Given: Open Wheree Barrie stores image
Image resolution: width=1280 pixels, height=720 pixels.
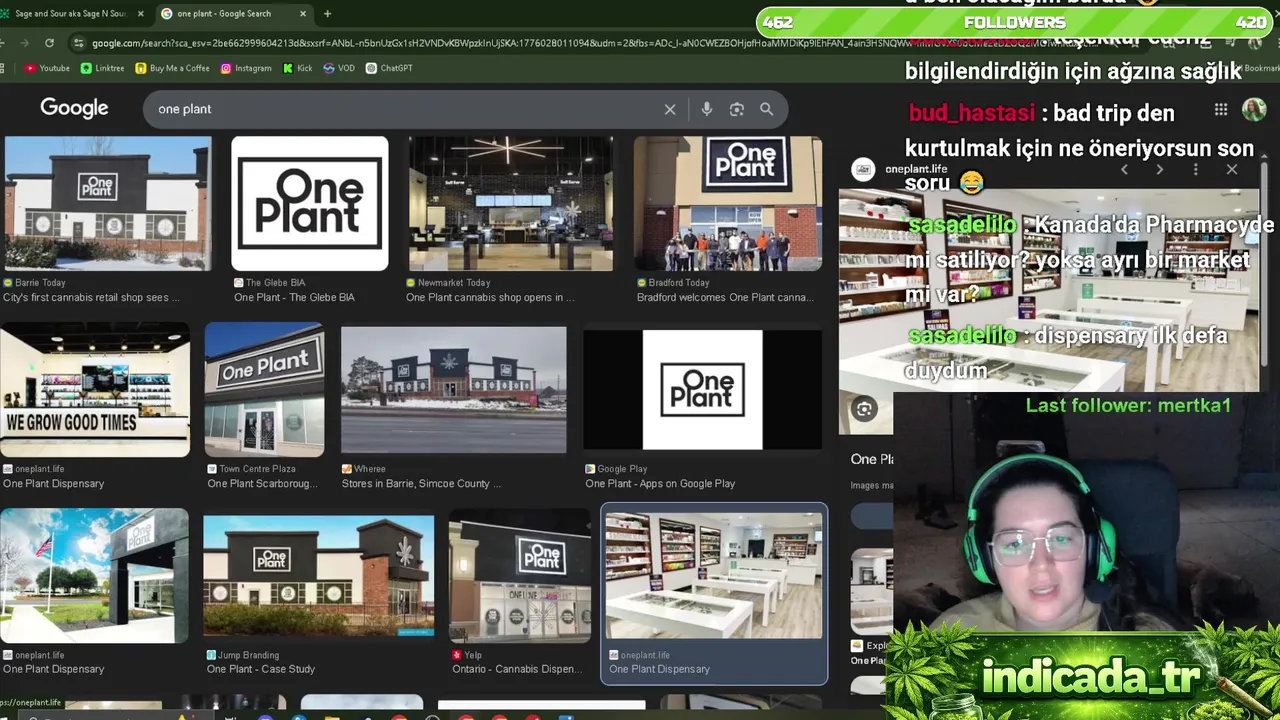Looking at the screenshot, I should pos(454,390).
